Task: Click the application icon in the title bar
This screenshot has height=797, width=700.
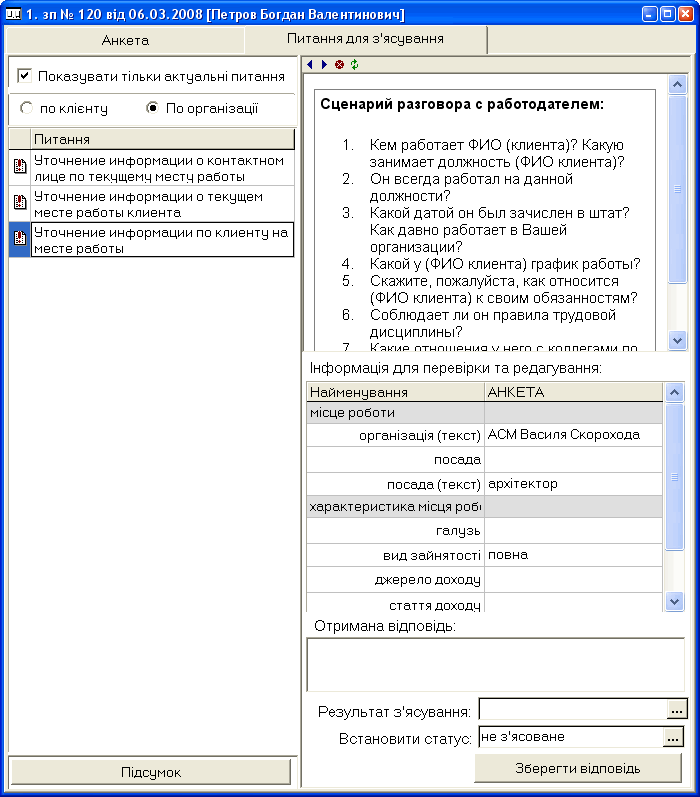Action: [x=13, y=14]
